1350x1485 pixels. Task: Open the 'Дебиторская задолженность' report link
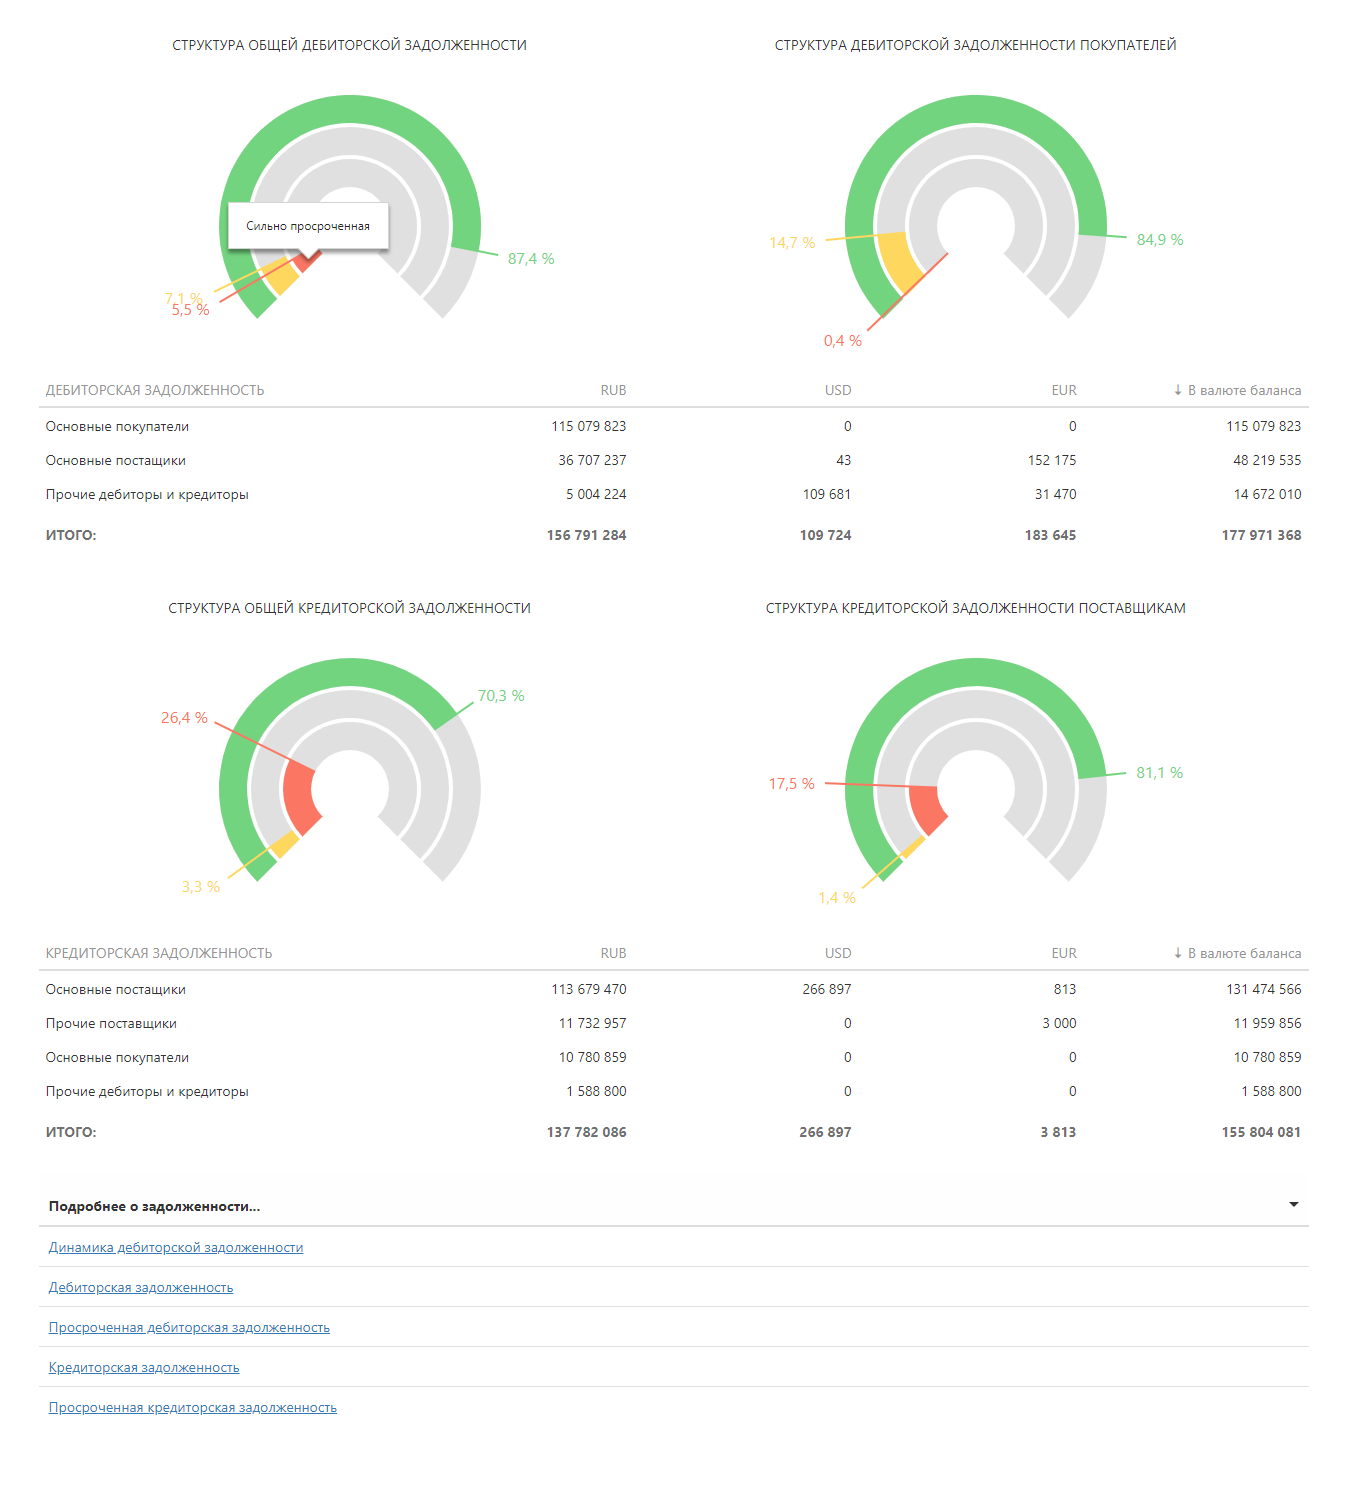[141, 1287]
